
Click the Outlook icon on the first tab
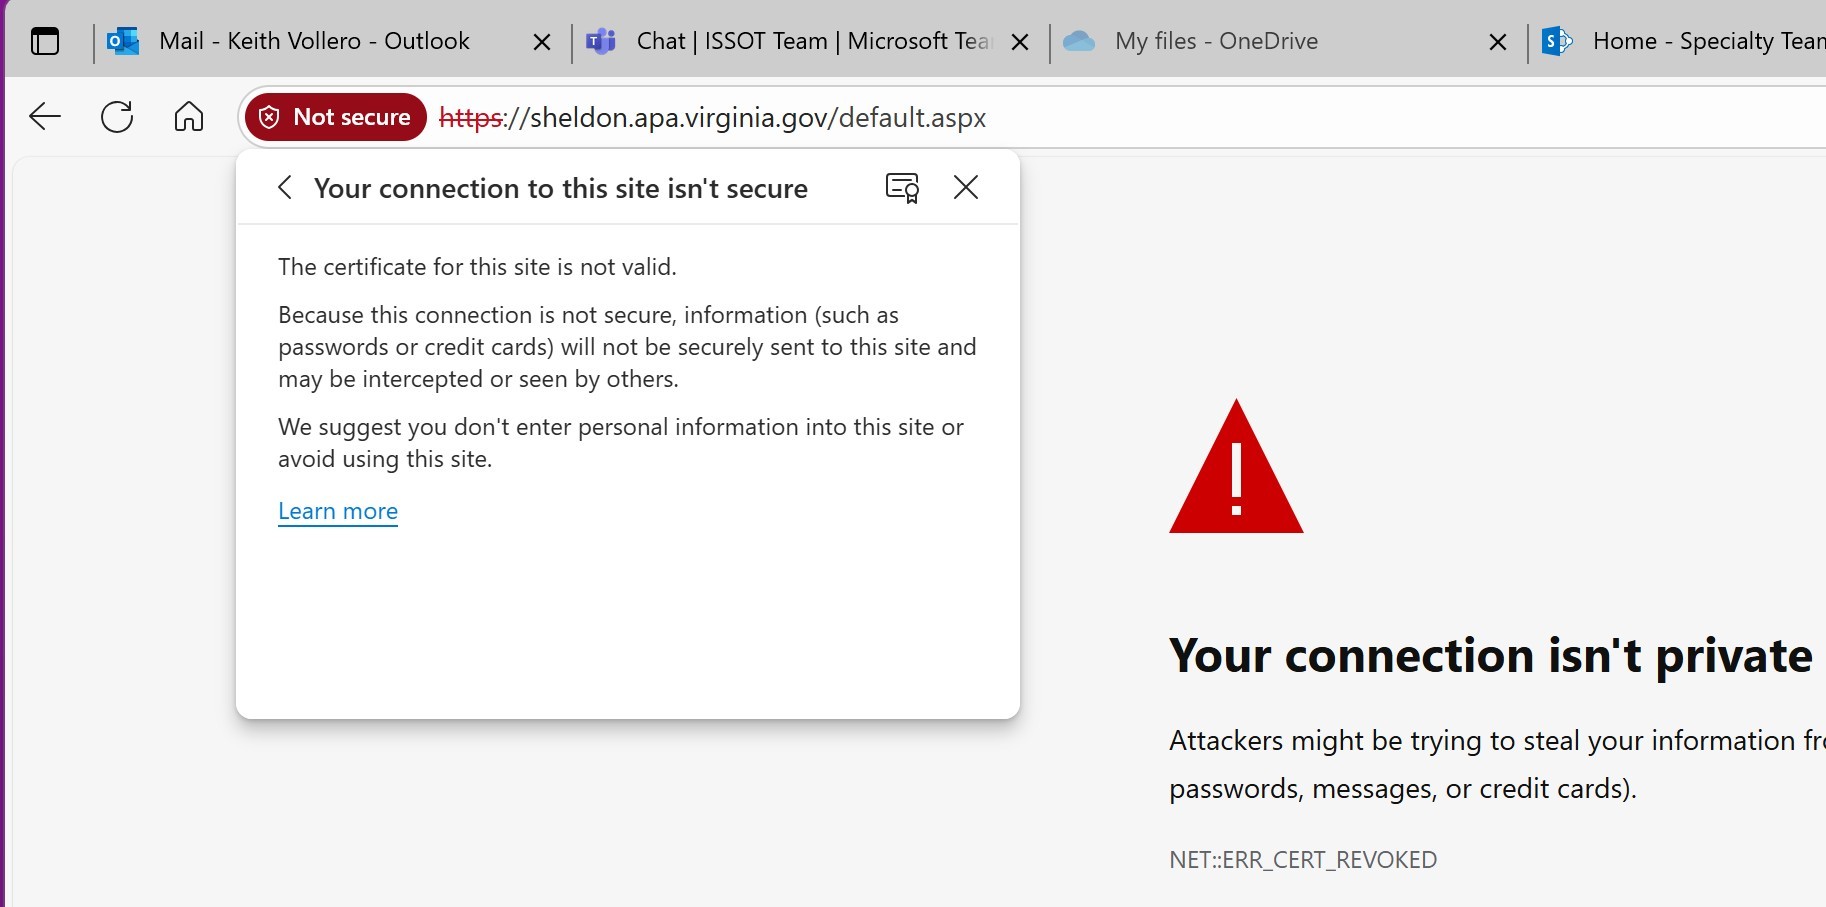pos(123,41)
